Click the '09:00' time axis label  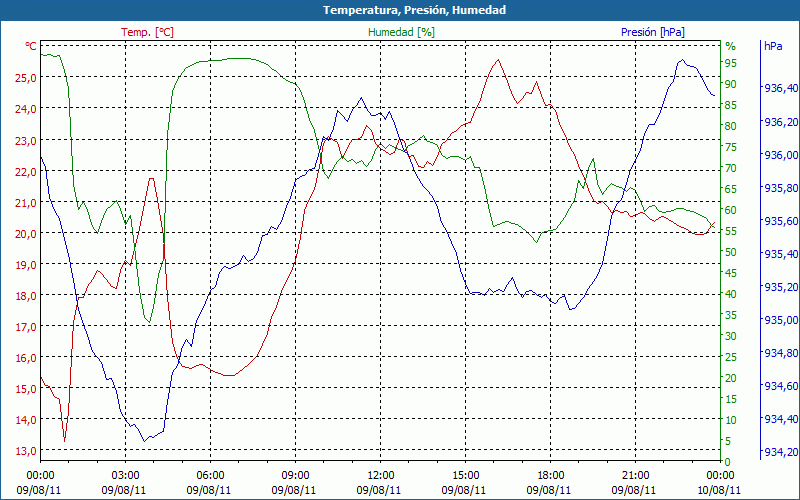pos(295,476)
